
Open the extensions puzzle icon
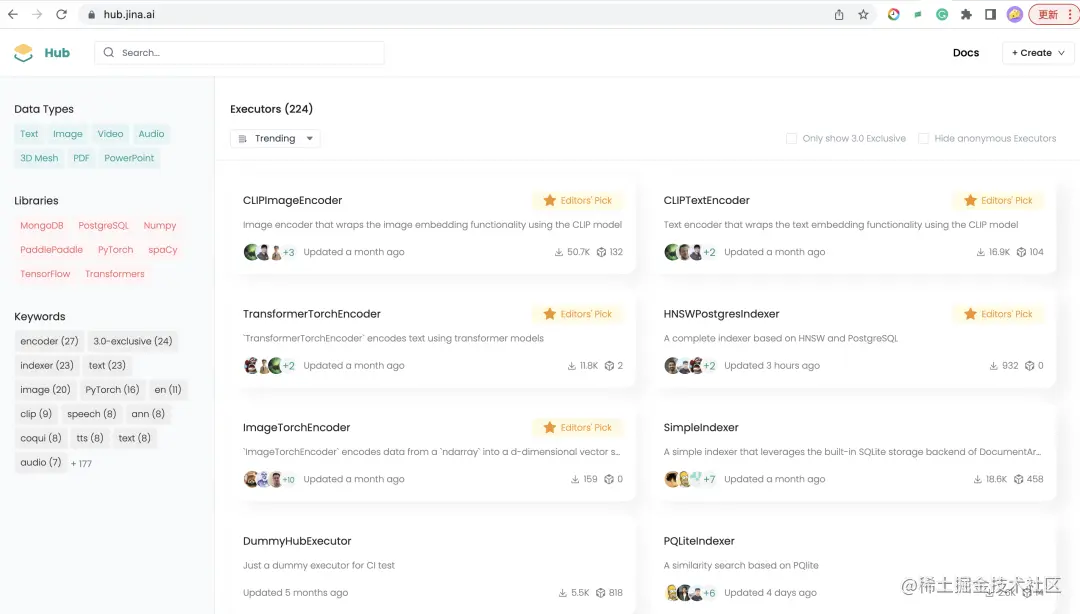(966, 14)
